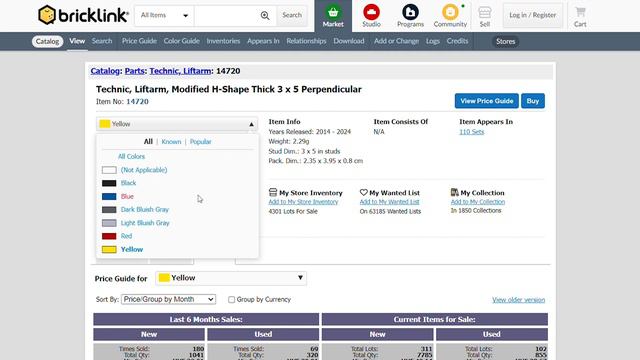The image size is (640, 360).
Task: Open the Add or Change menu item
Action: pyautogui.click(x=396, y=41)
